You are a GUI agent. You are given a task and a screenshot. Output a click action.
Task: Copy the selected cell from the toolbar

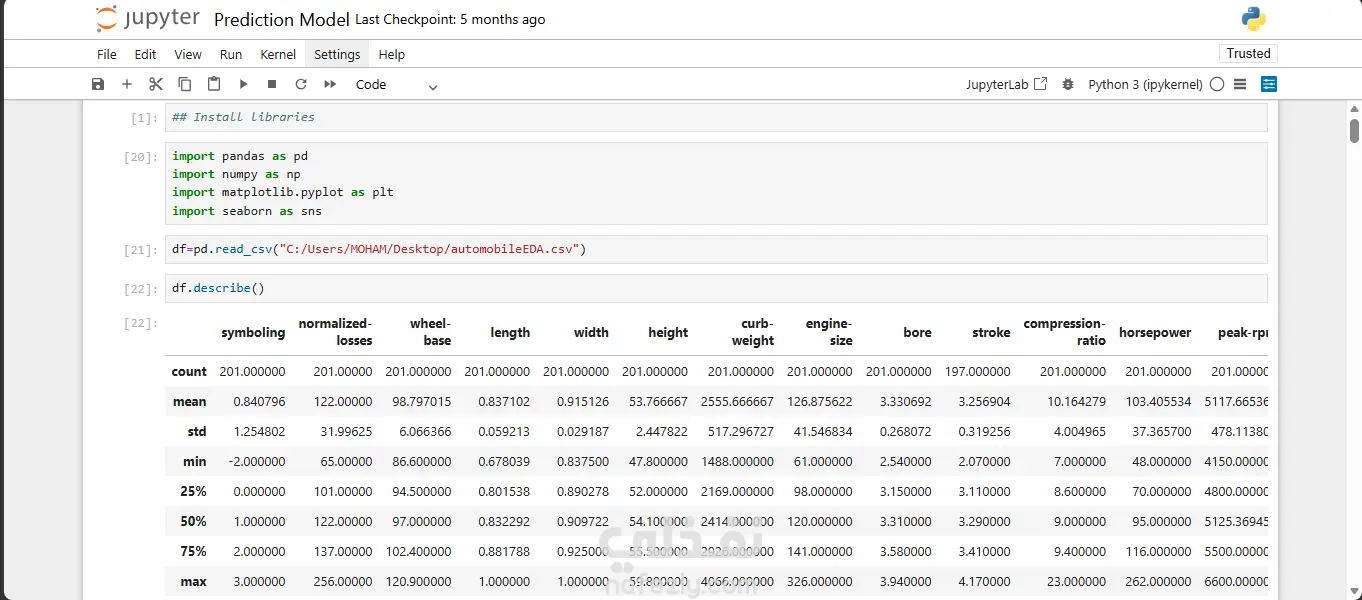[x=185, y=85]
